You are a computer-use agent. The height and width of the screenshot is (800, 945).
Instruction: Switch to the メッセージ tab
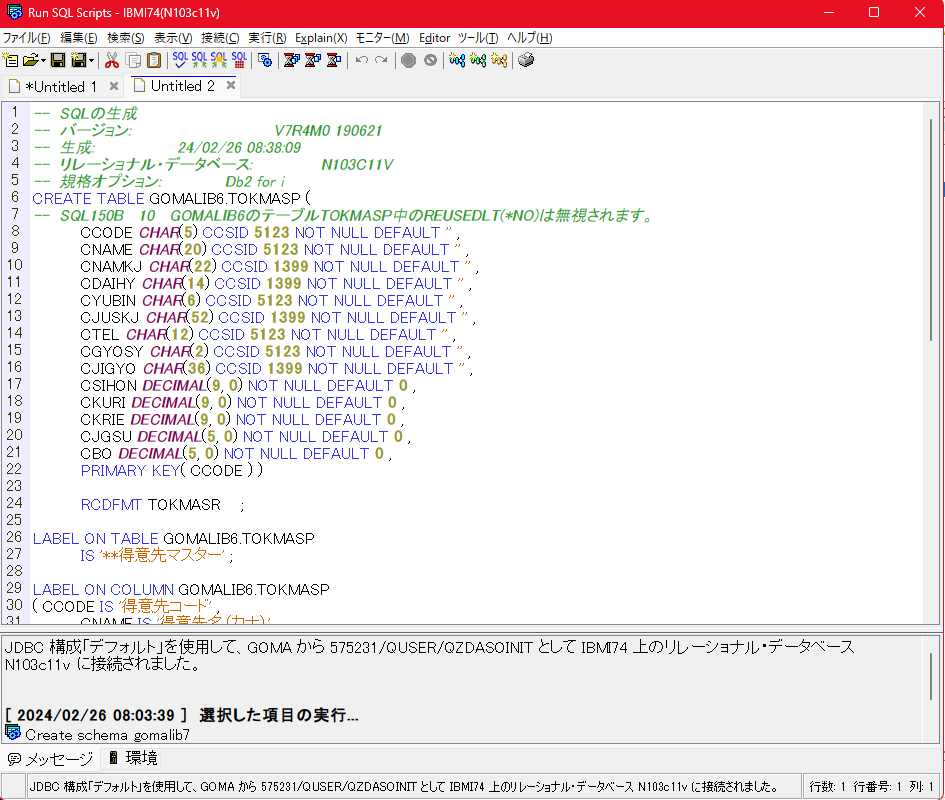[x=51, y=758]
